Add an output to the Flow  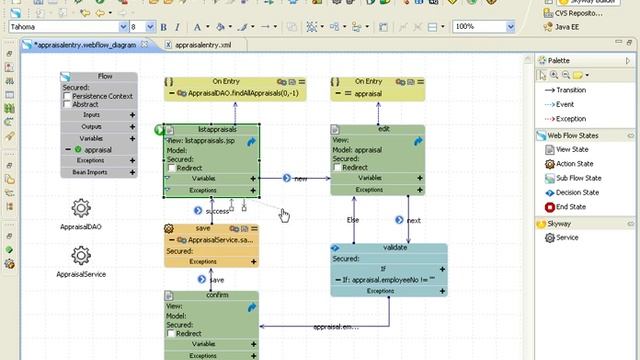pos(132,127)
